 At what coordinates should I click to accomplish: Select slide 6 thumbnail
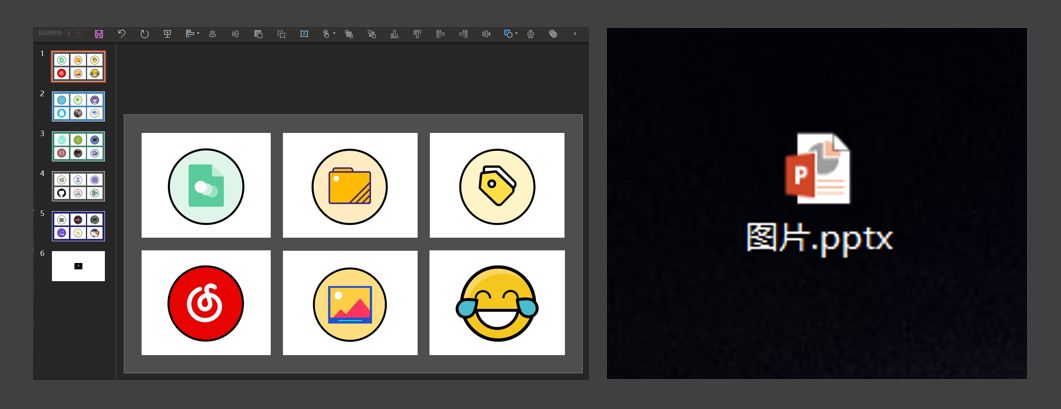click(x=78, y=266)
